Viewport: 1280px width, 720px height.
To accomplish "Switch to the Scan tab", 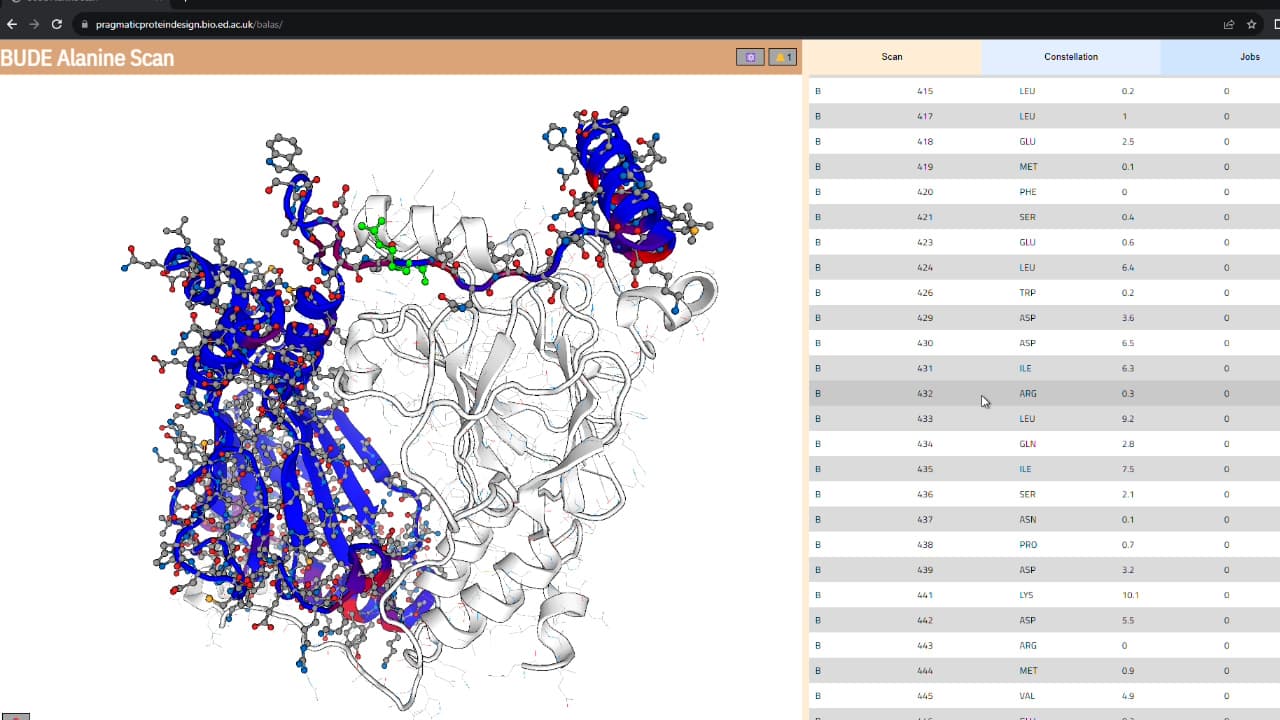I will (x=892, y=57).
